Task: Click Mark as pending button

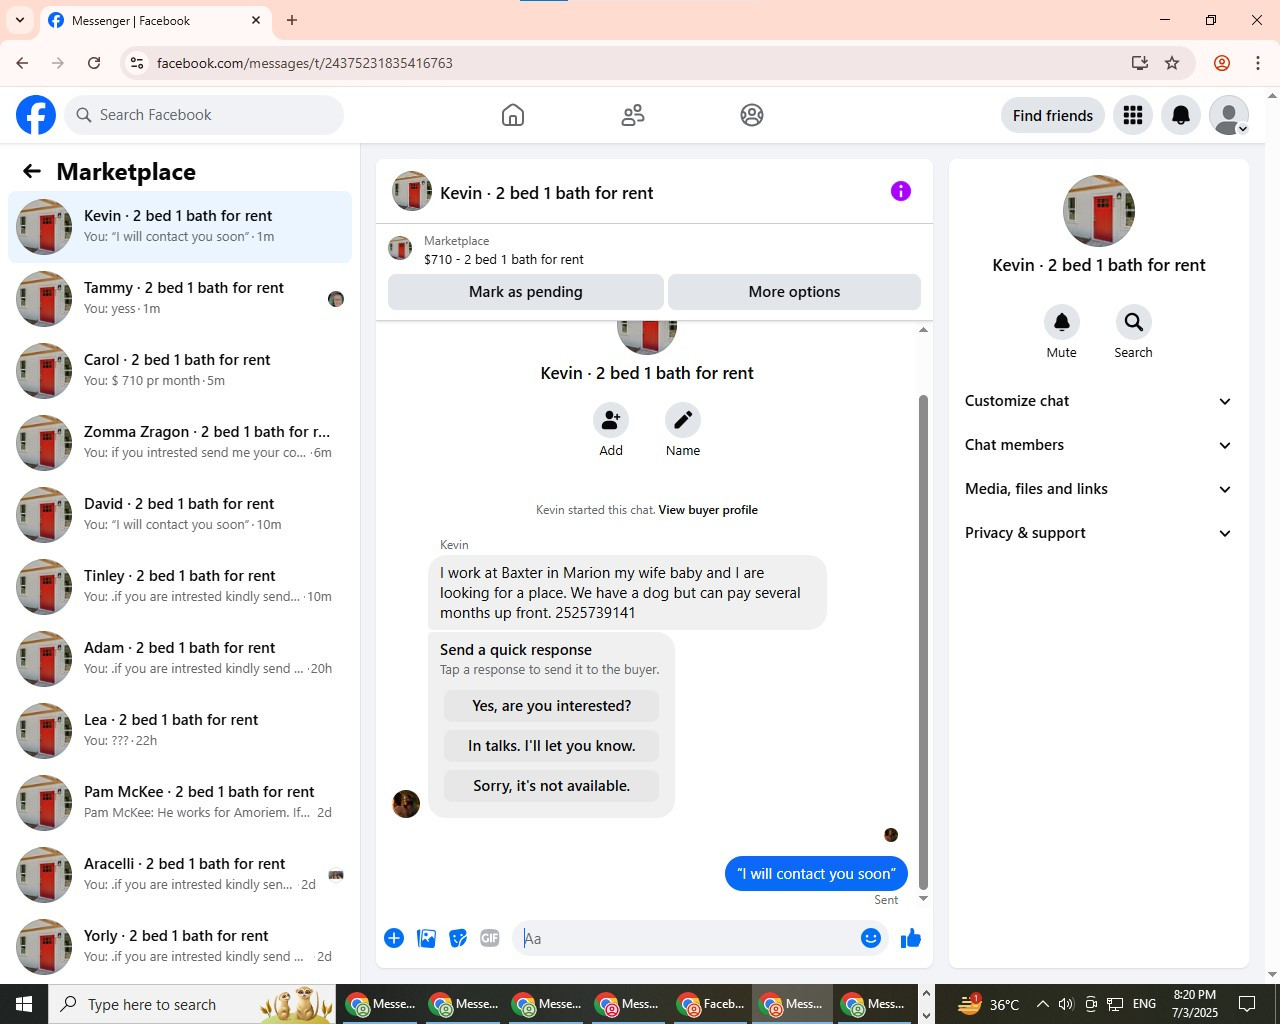Action: point(526,292)
